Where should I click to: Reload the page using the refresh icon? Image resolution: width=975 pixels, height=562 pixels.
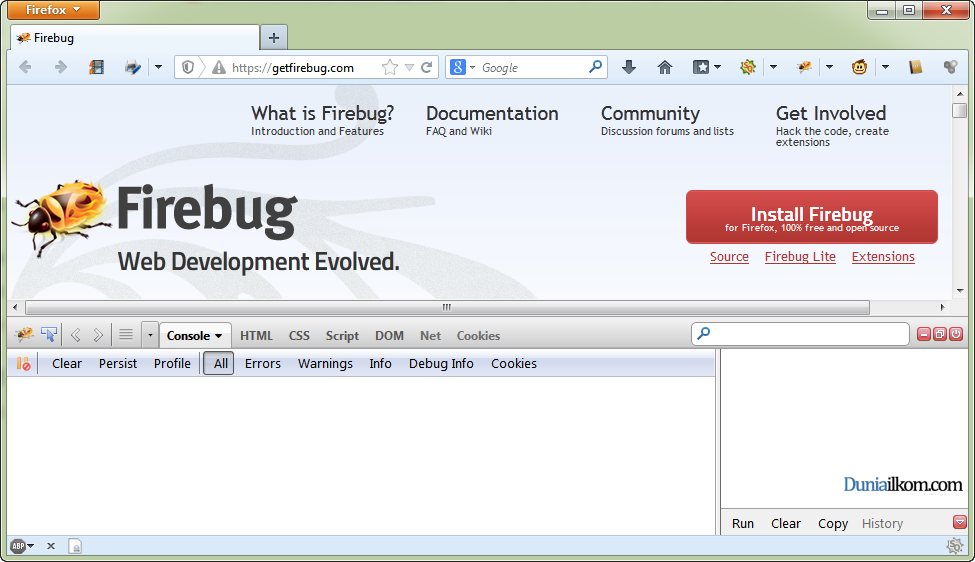click(427, 67)
